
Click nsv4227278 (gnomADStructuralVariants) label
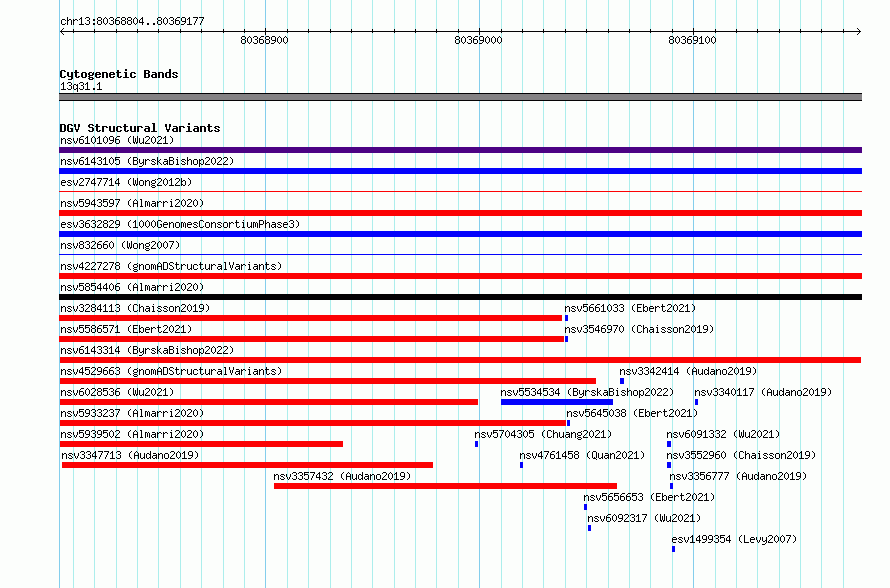click(171, 266)
